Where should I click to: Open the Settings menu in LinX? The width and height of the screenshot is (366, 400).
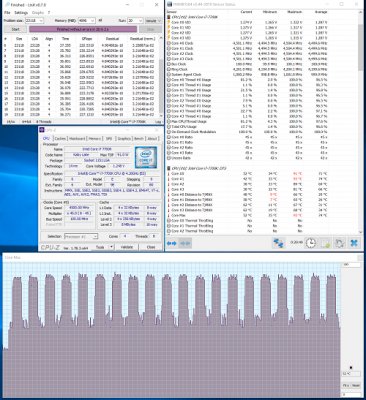coord(21,13)
